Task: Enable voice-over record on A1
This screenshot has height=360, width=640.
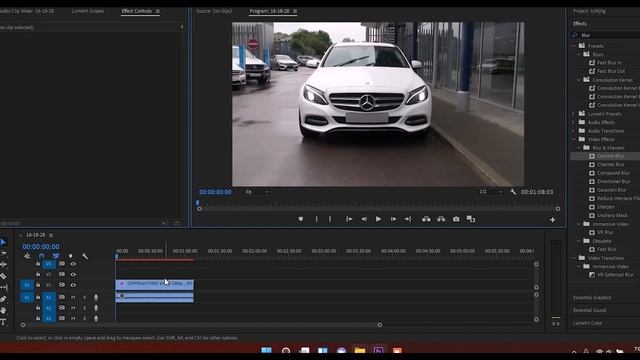Action: [x=96, y=298]
